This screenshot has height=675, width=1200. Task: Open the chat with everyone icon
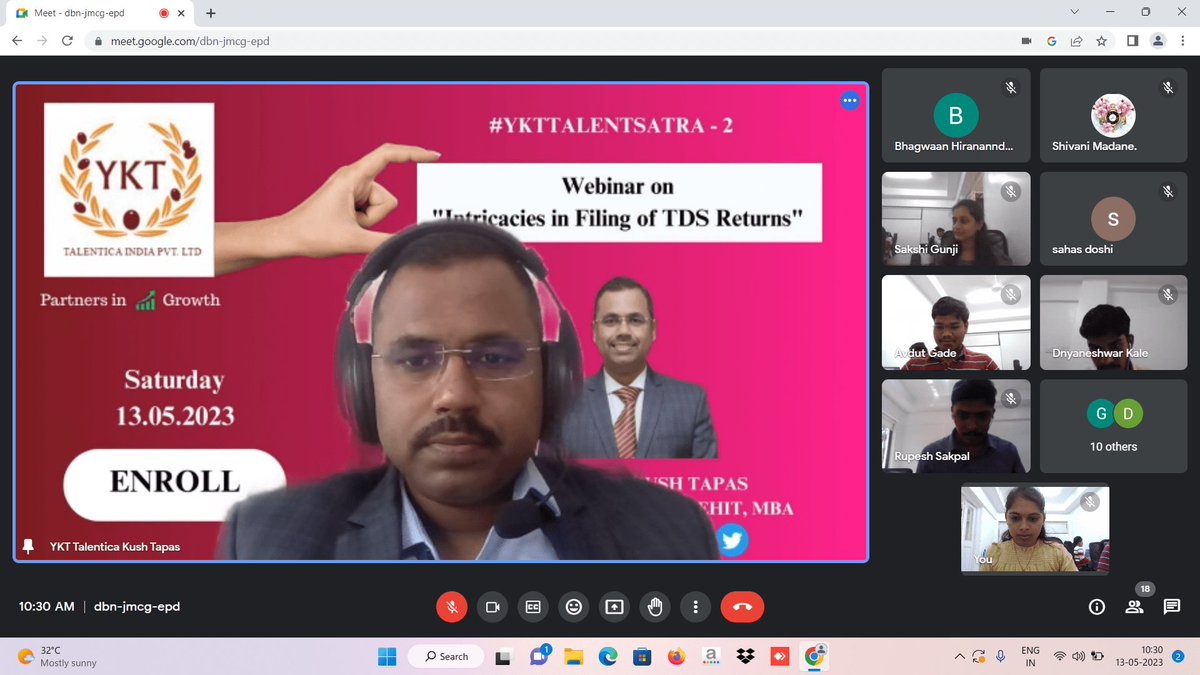point(1171,607)
